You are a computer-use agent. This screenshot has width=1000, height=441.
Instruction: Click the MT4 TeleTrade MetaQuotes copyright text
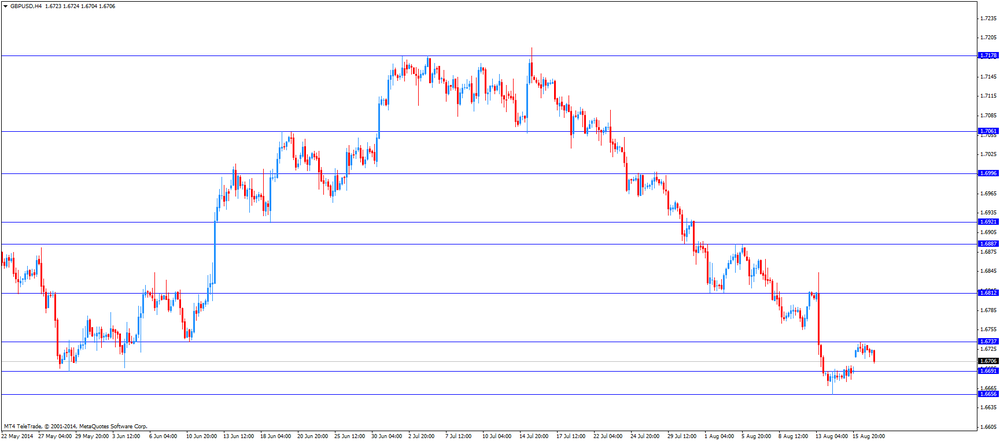(75, 426)
